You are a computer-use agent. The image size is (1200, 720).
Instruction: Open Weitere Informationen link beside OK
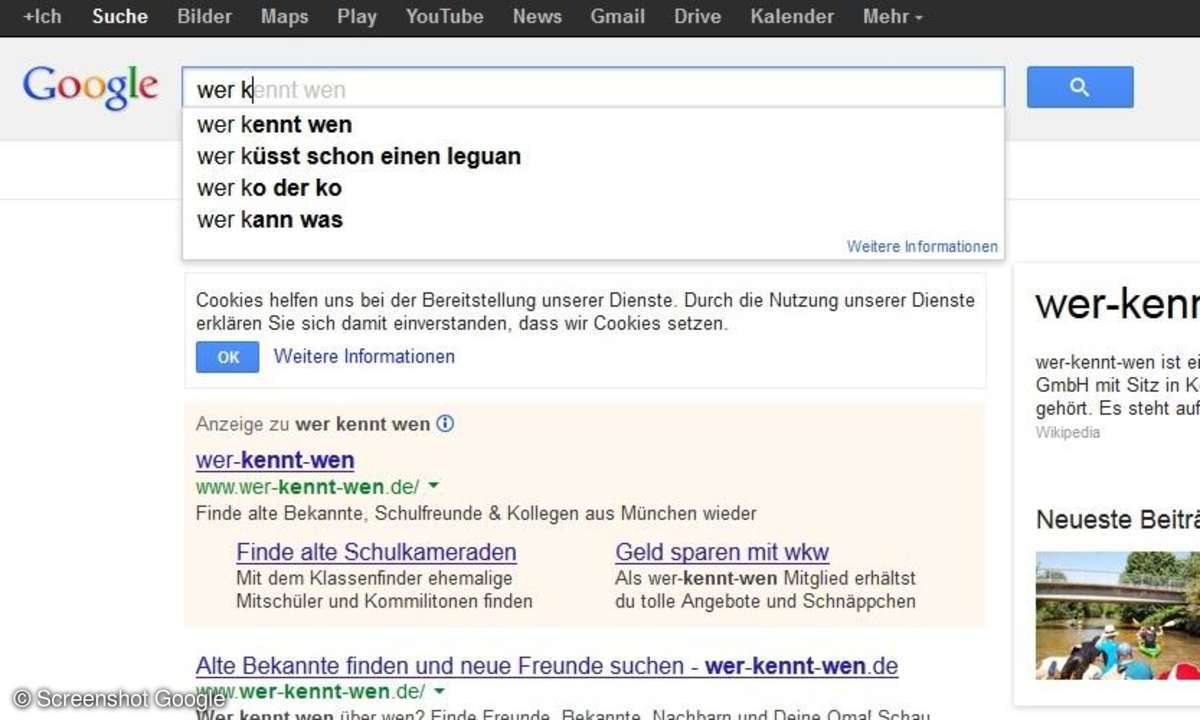coord(364,356)
